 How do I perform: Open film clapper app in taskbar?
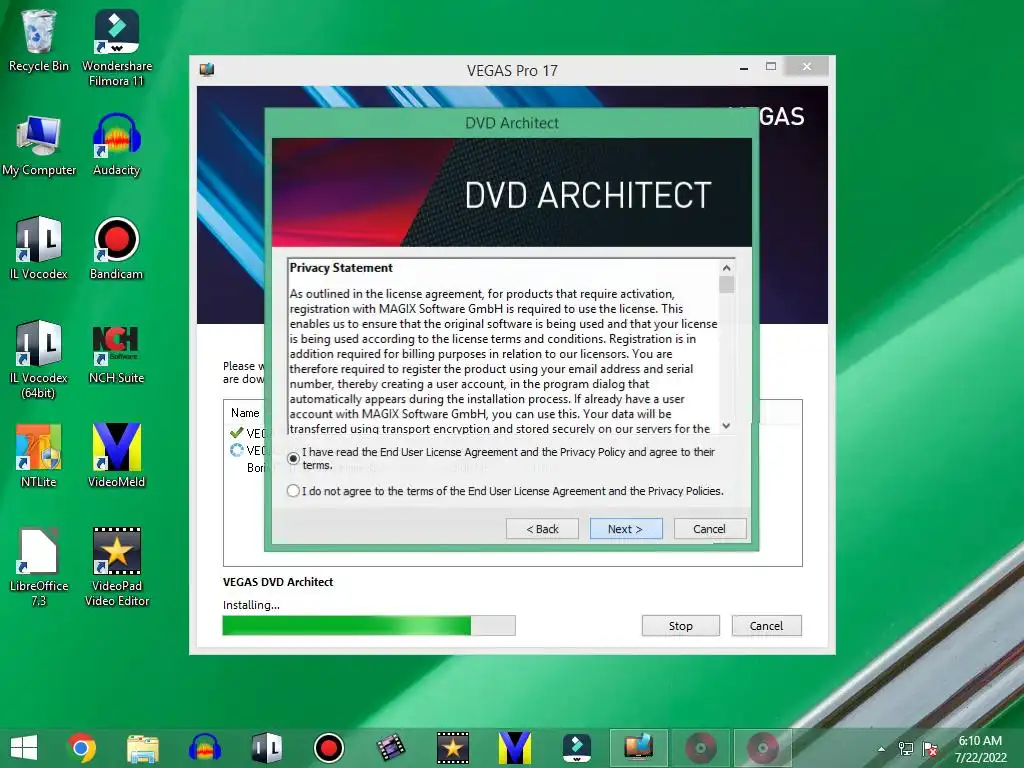click(391, 748)
